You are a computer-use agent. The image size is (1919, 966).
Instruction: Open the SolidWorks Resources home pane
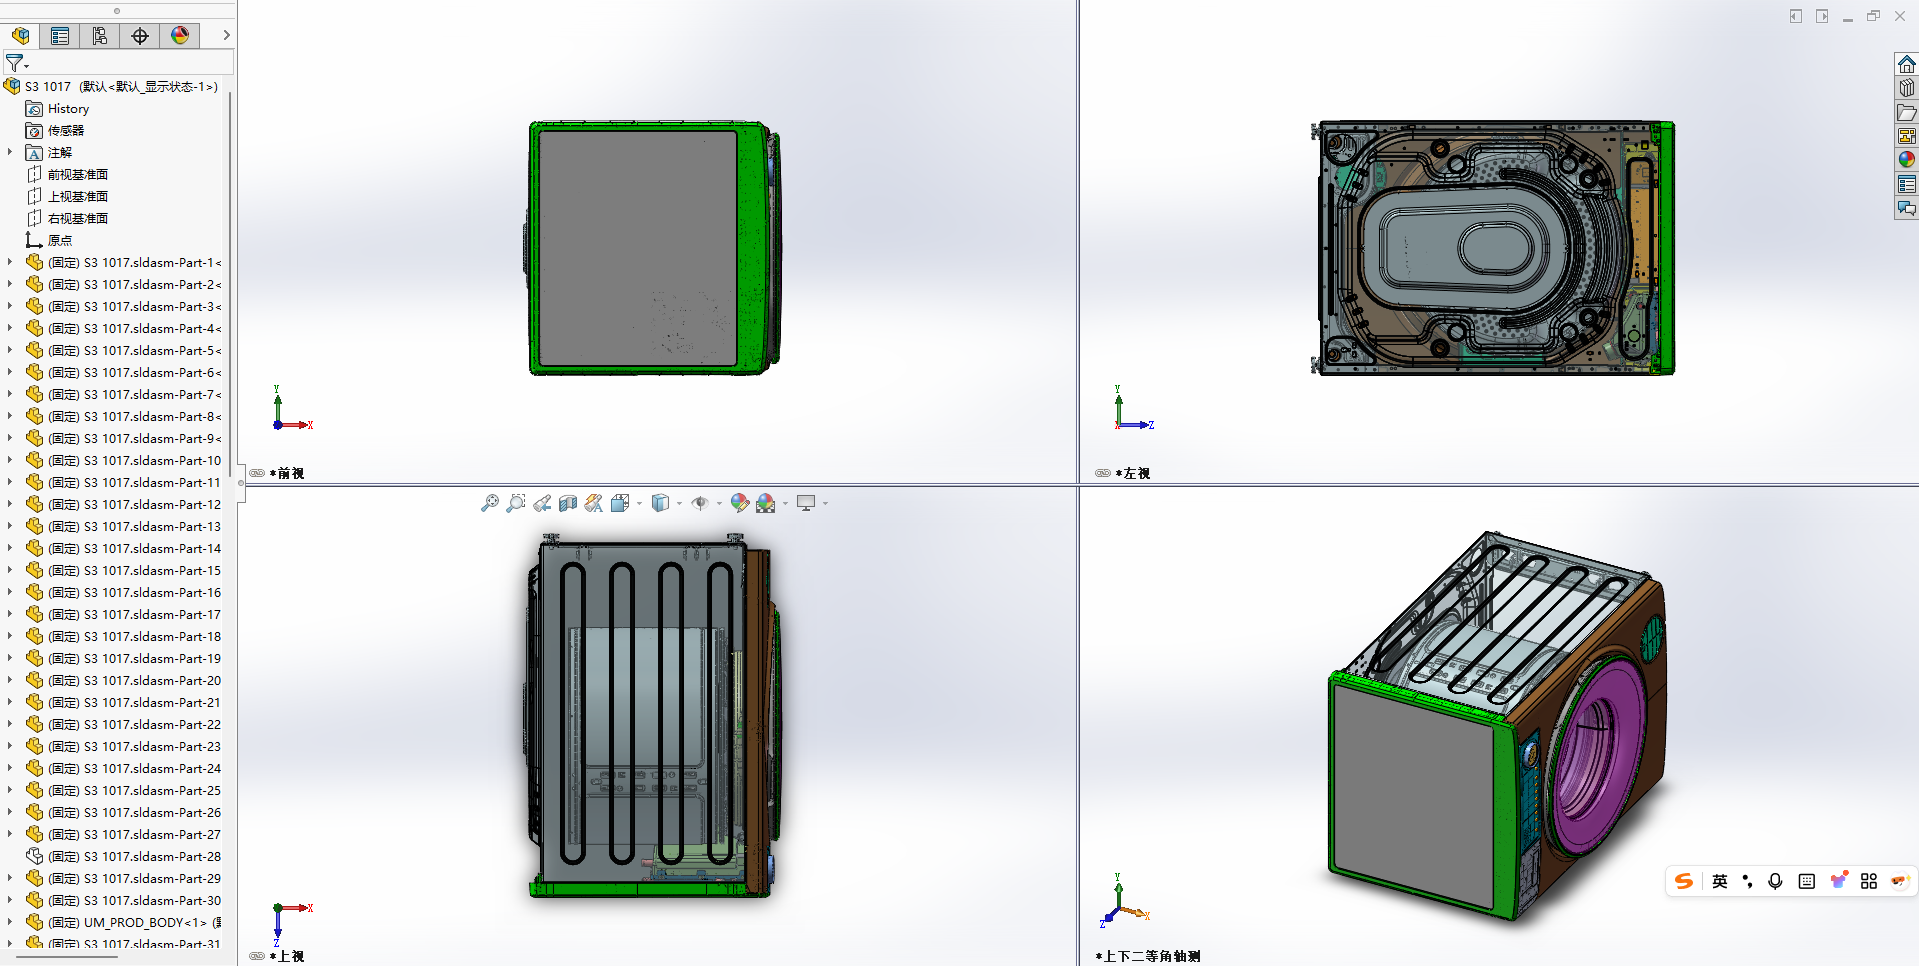pyautogui.click(x=1907, y=64)
